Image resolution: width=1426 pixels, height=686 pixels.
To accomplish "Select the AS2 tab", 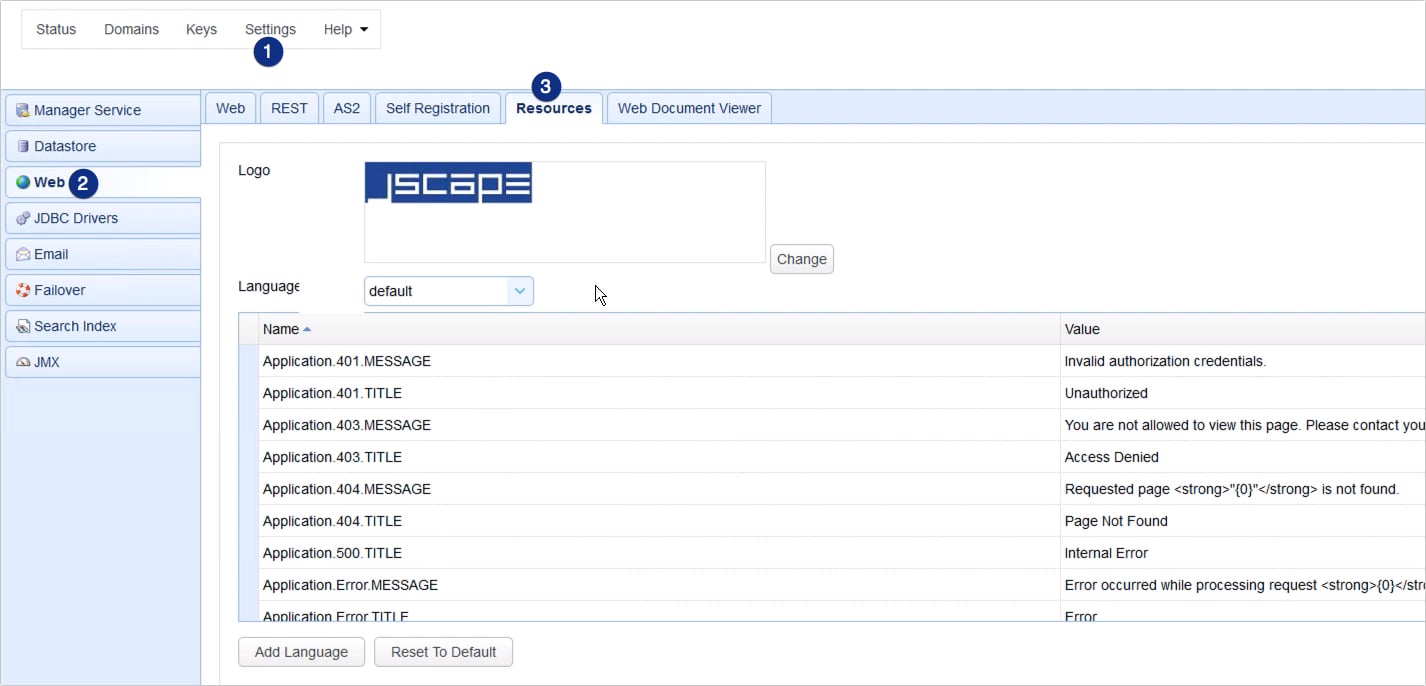I will pos(346,107).
